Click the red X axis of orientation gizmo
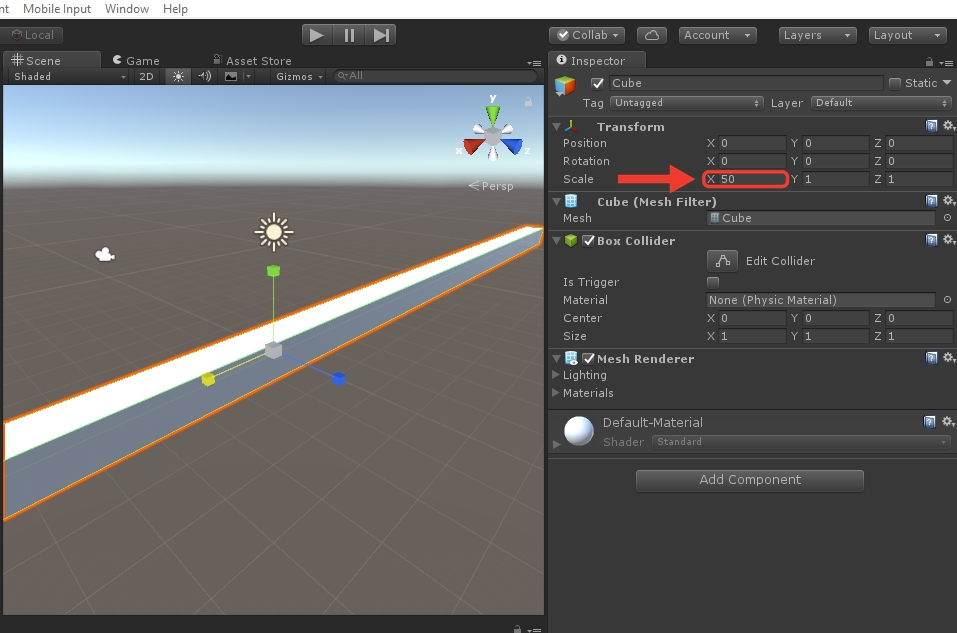 click(x=473, y=147)
